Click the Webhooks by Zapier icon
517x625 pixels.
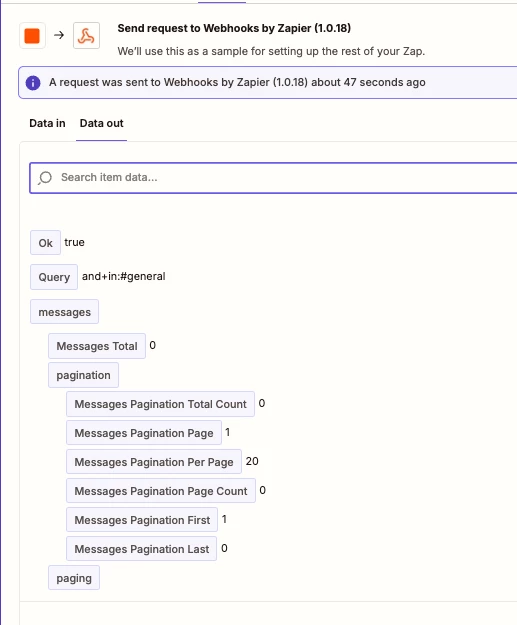(x=86, y=36)
